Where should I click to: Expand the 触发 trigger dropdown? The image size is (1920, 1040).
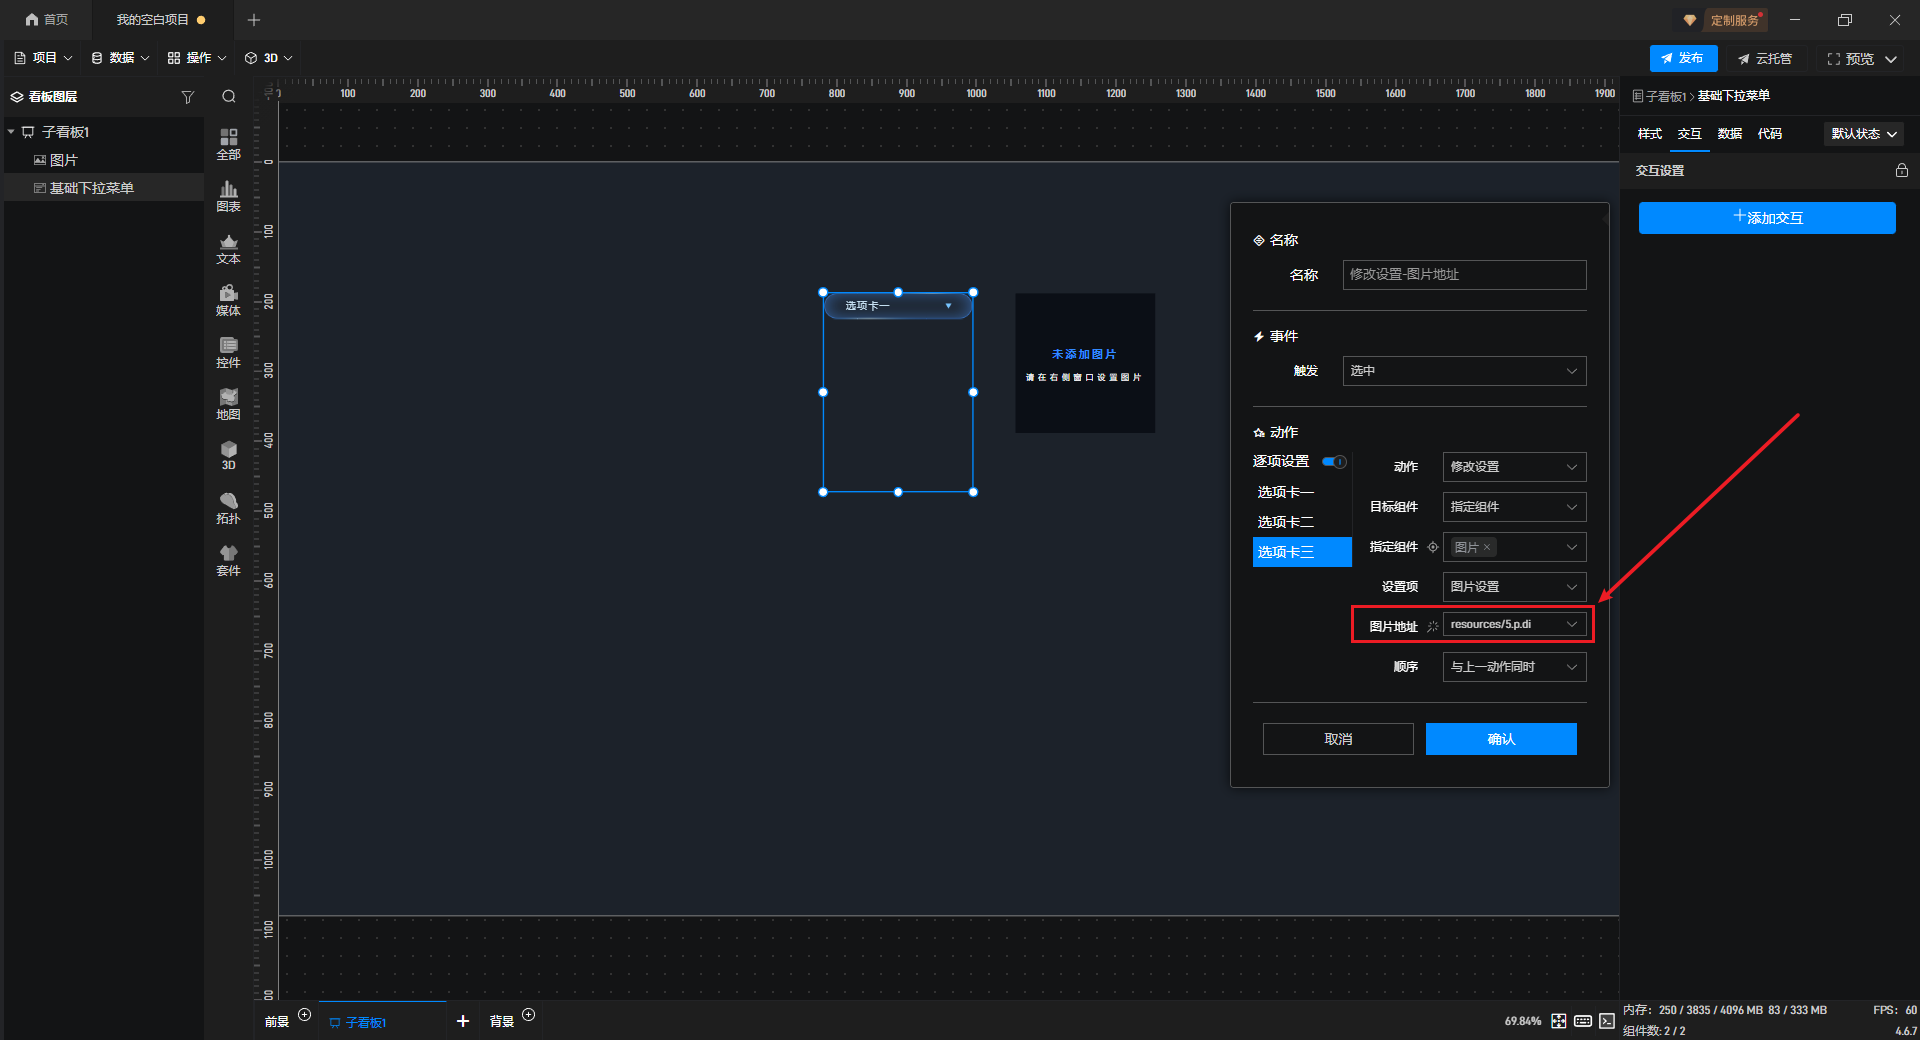tap(1464, 371)
